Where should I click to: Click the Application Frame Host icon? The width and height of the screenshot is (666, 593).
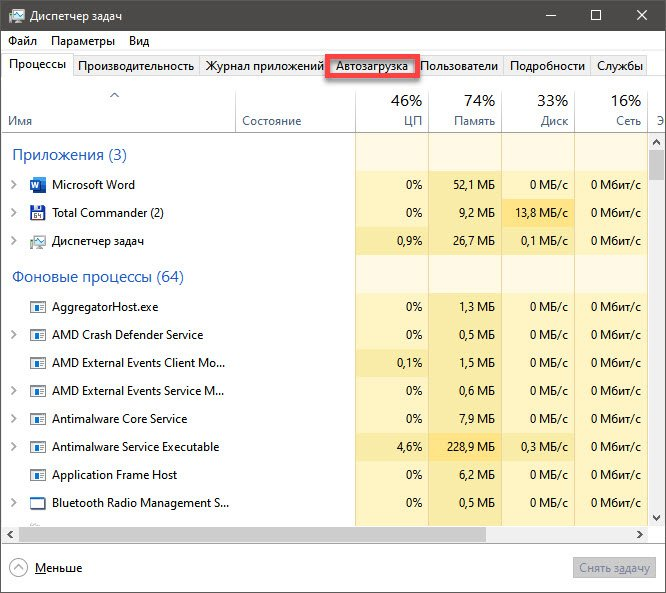(x=37, y=475)
